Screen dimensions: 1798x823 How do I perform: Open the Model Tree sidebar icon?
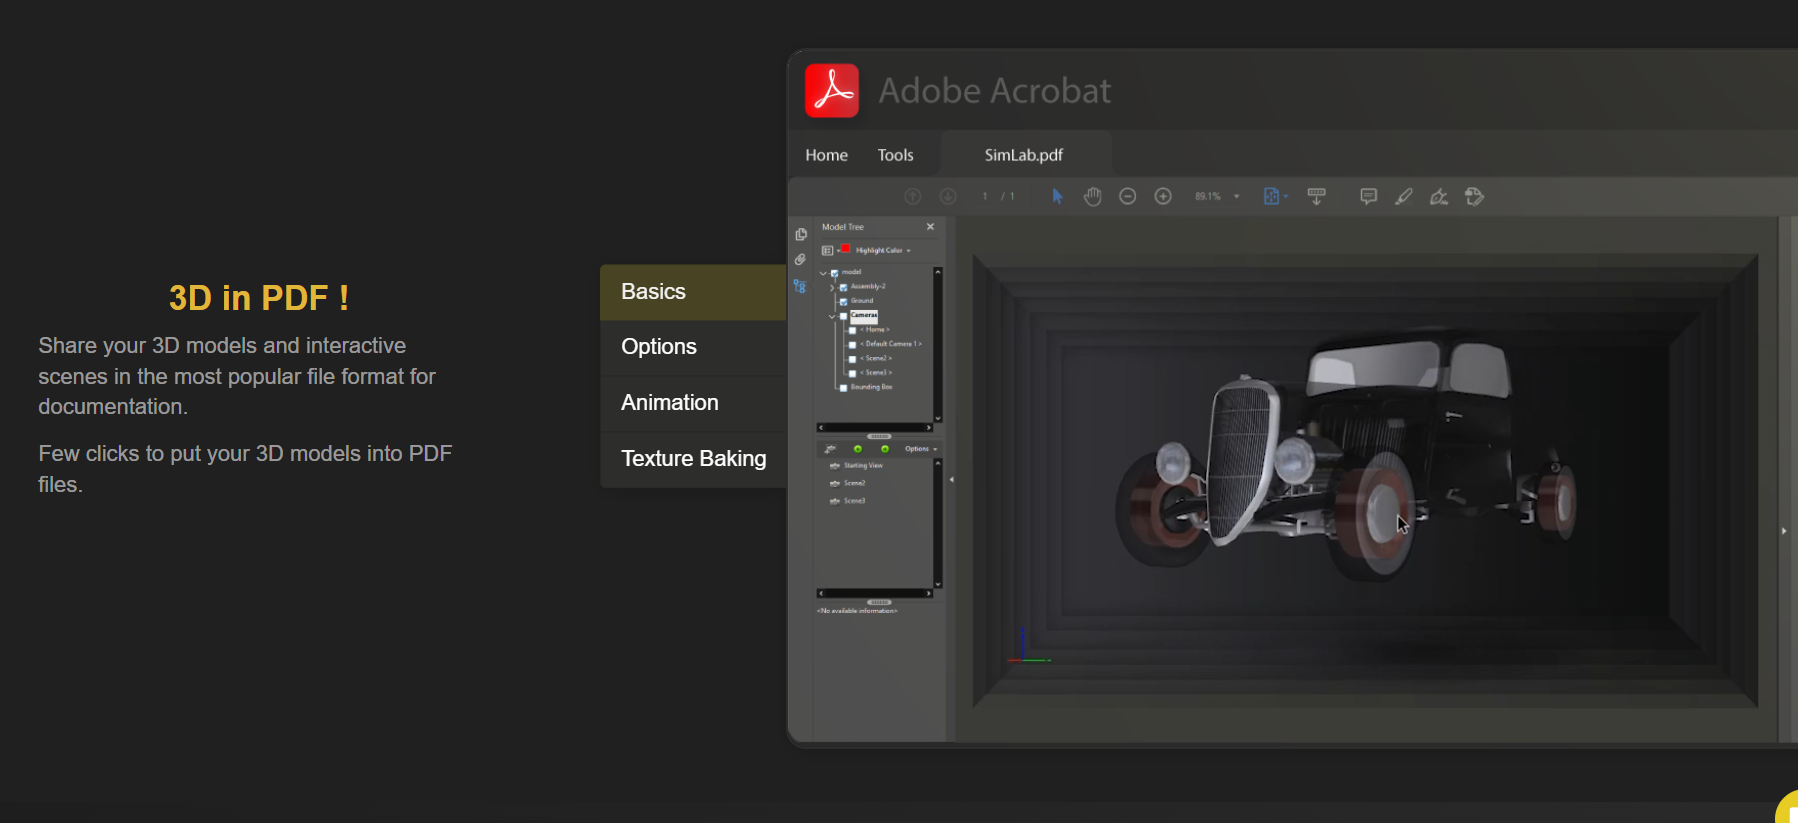click(x=800, y=286)
